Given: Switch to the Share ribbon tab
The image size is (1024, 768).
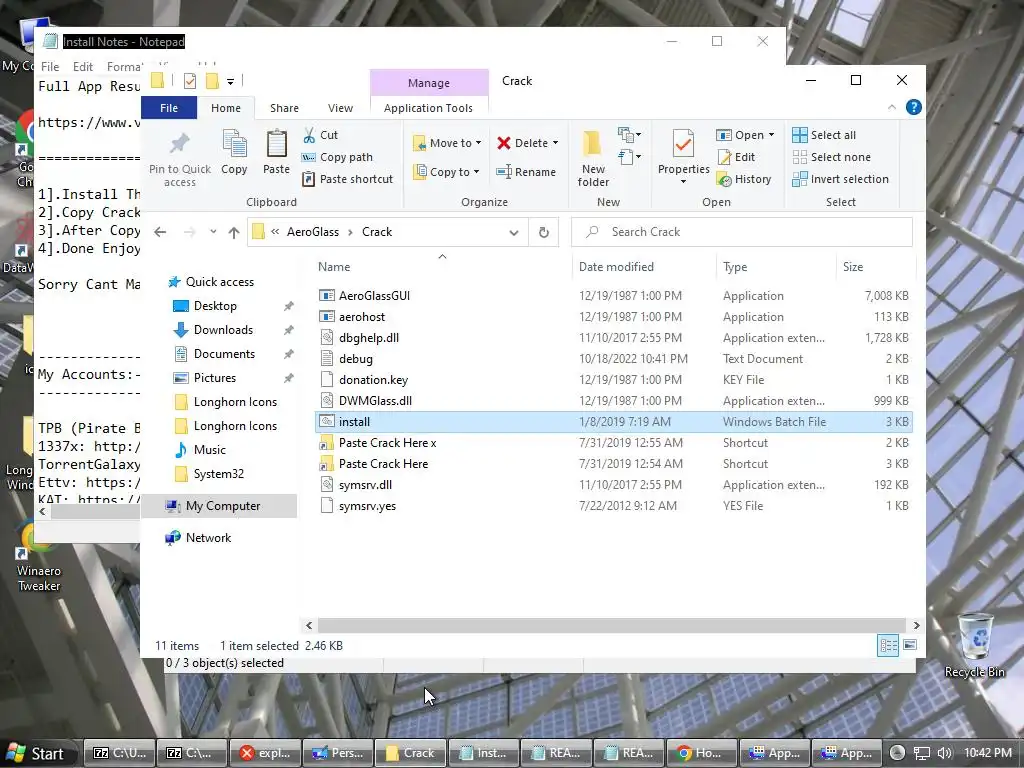Looking at the screenshot, I should (x=284, y=108).
